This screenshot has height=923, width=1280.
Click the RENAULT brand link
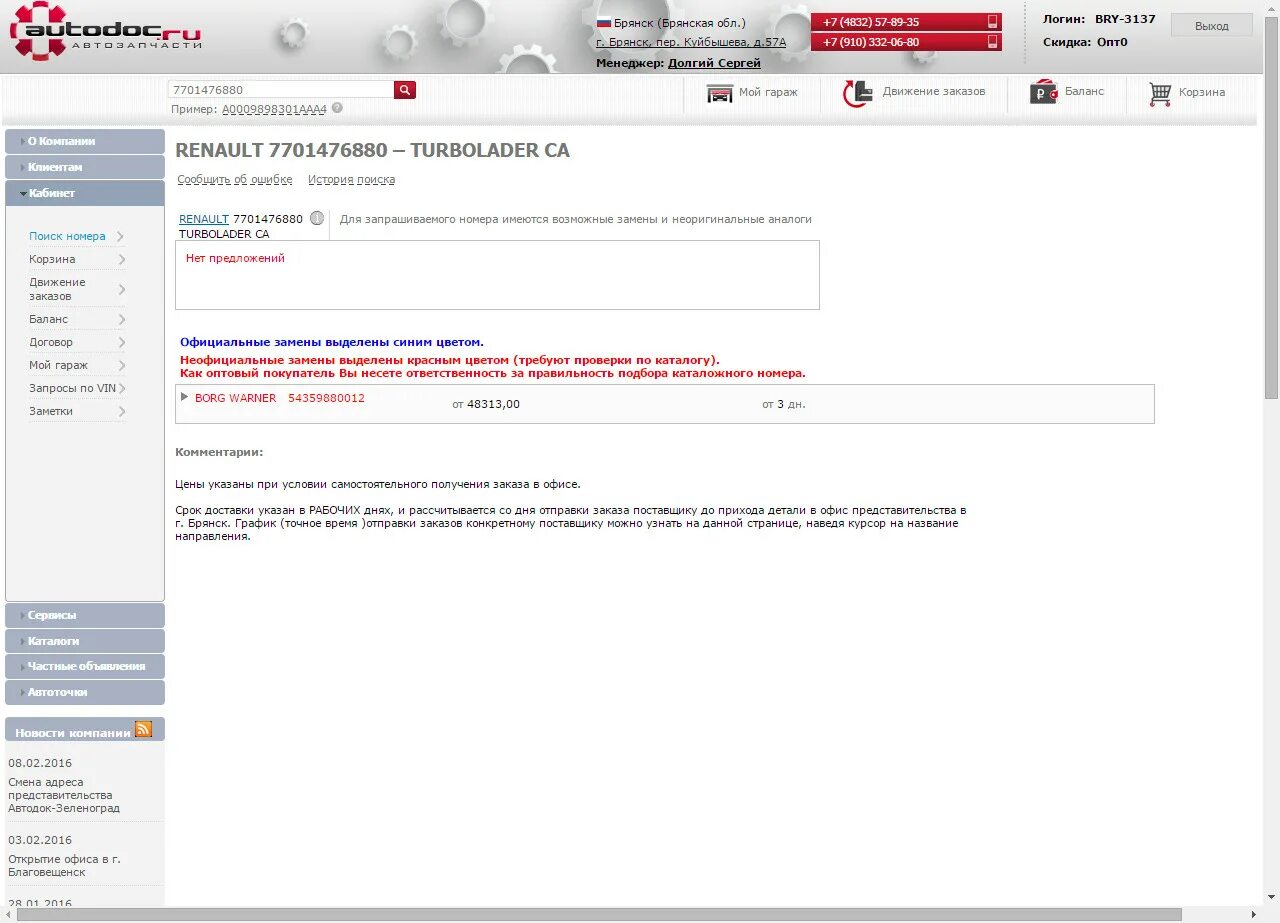[x=204, y=219]
